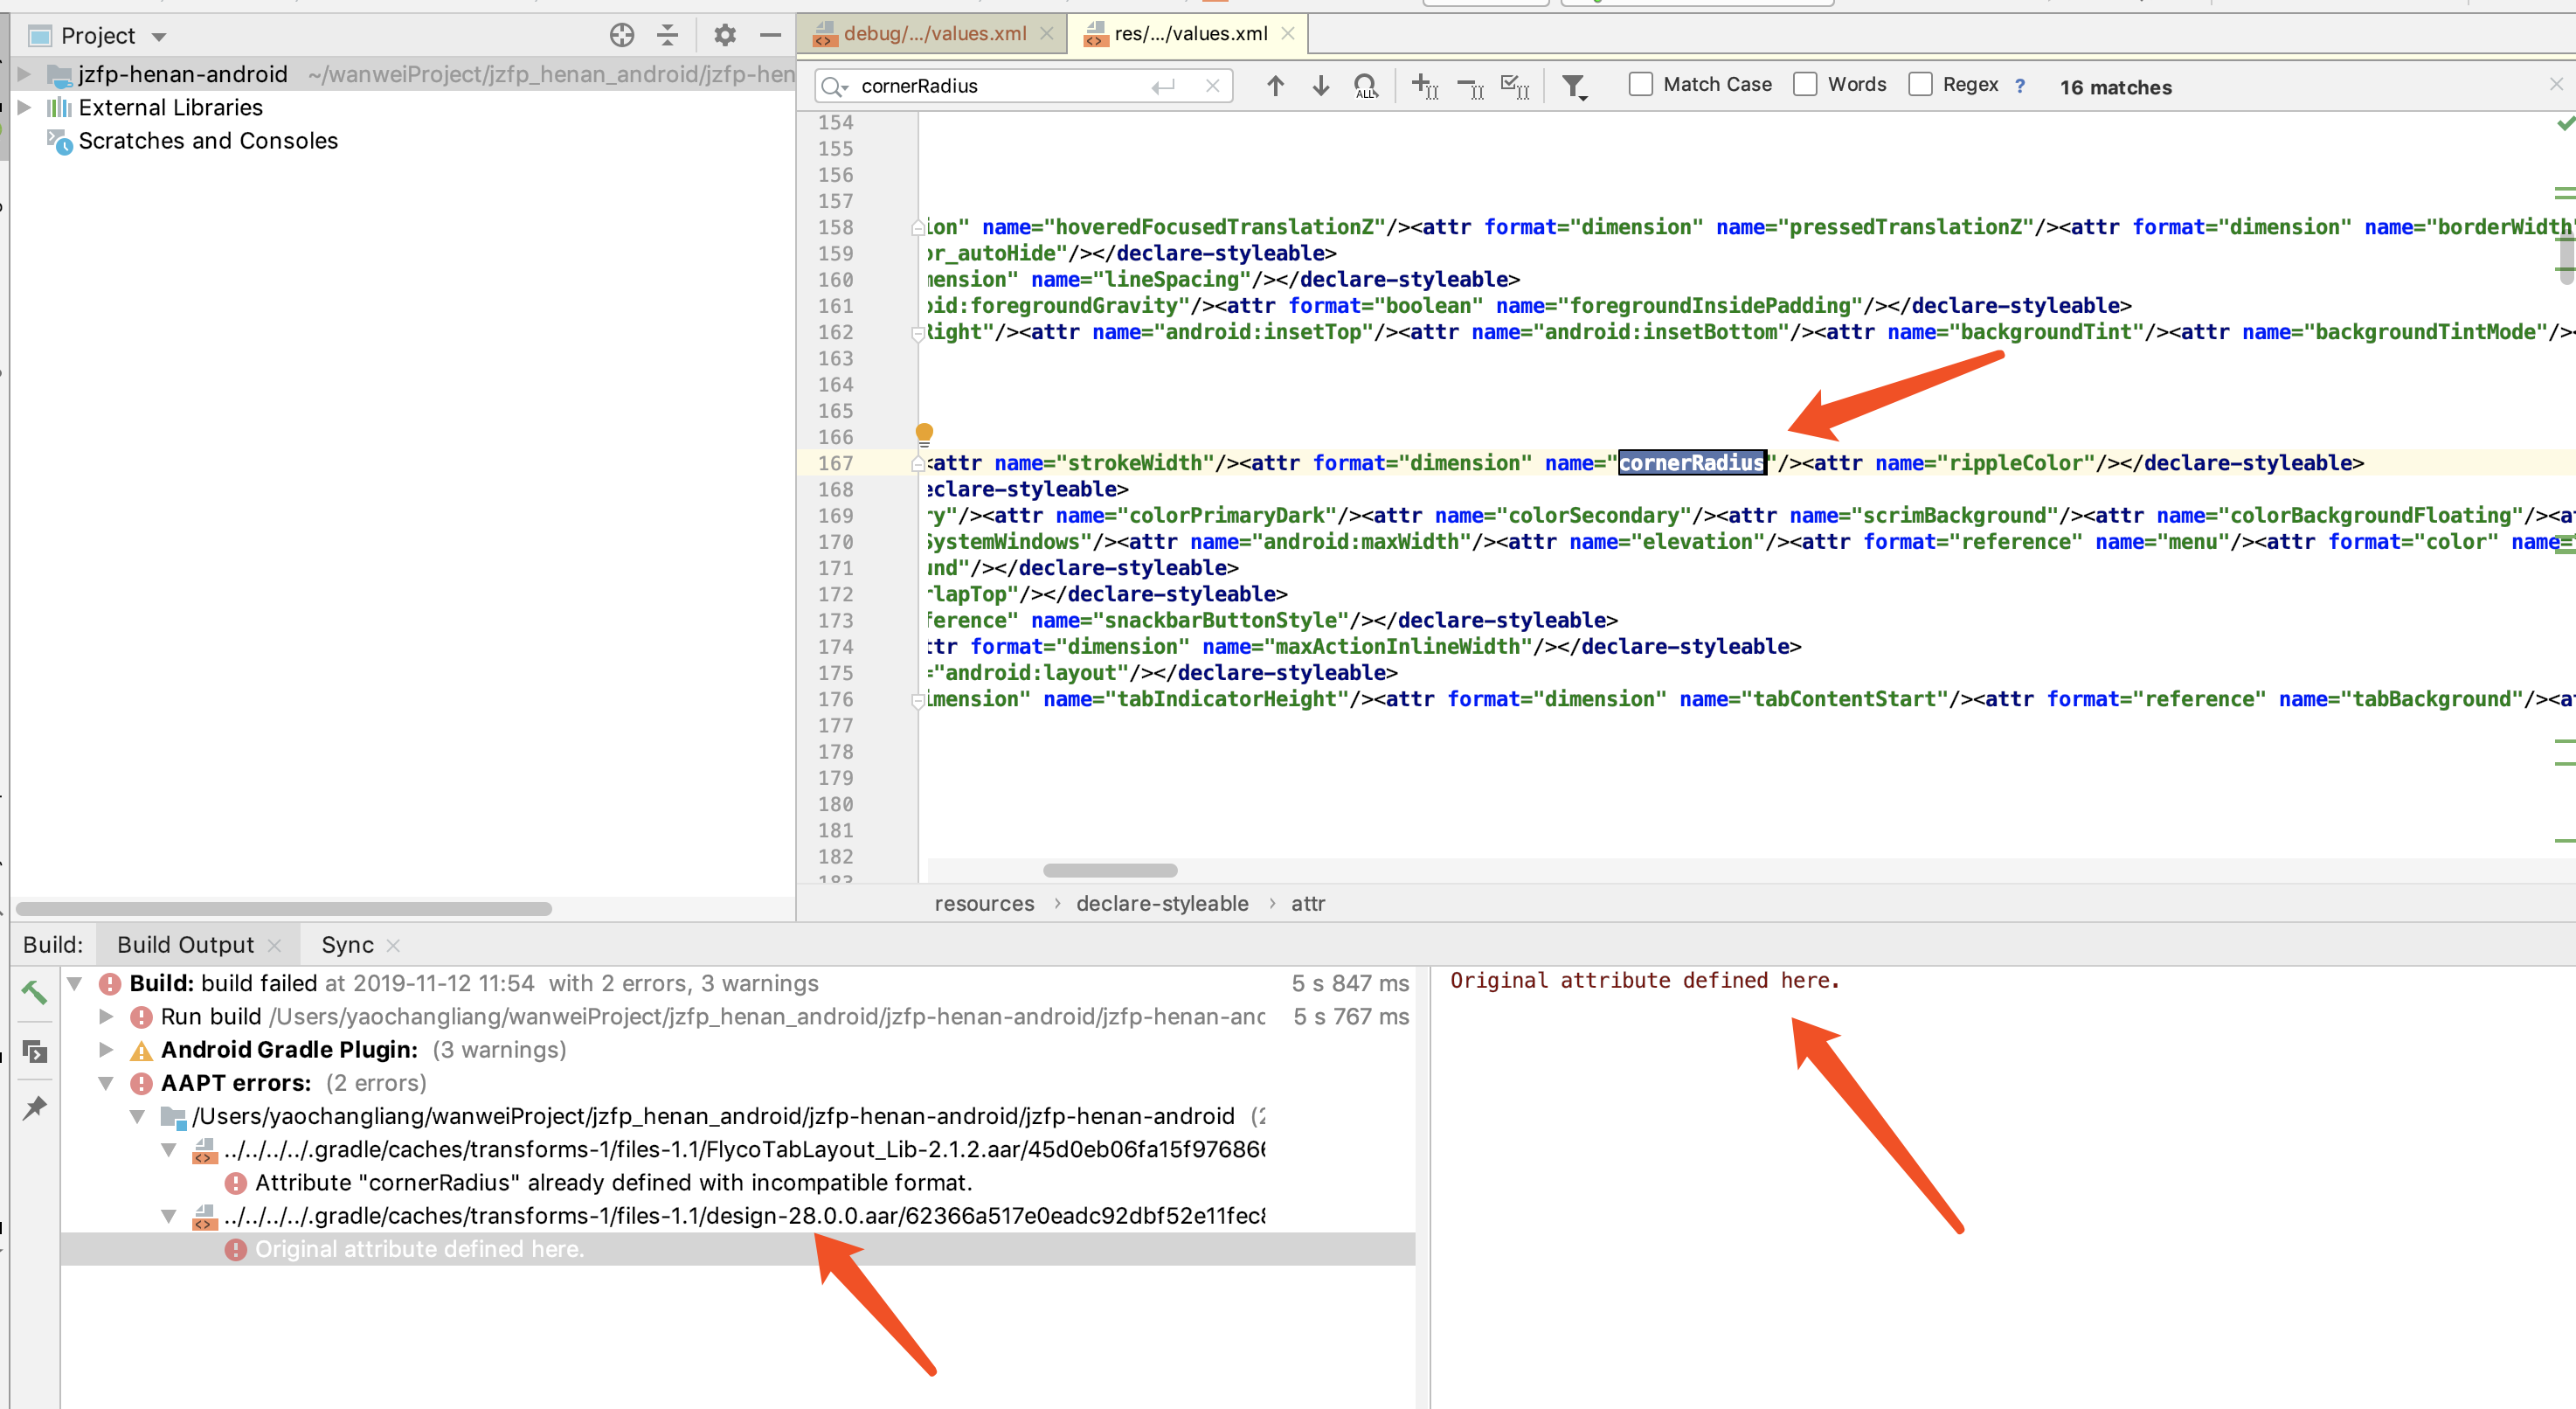The image size is (2576, 1409).
Task: Enable the Match Case checkbox
Action: (1641, 85)
